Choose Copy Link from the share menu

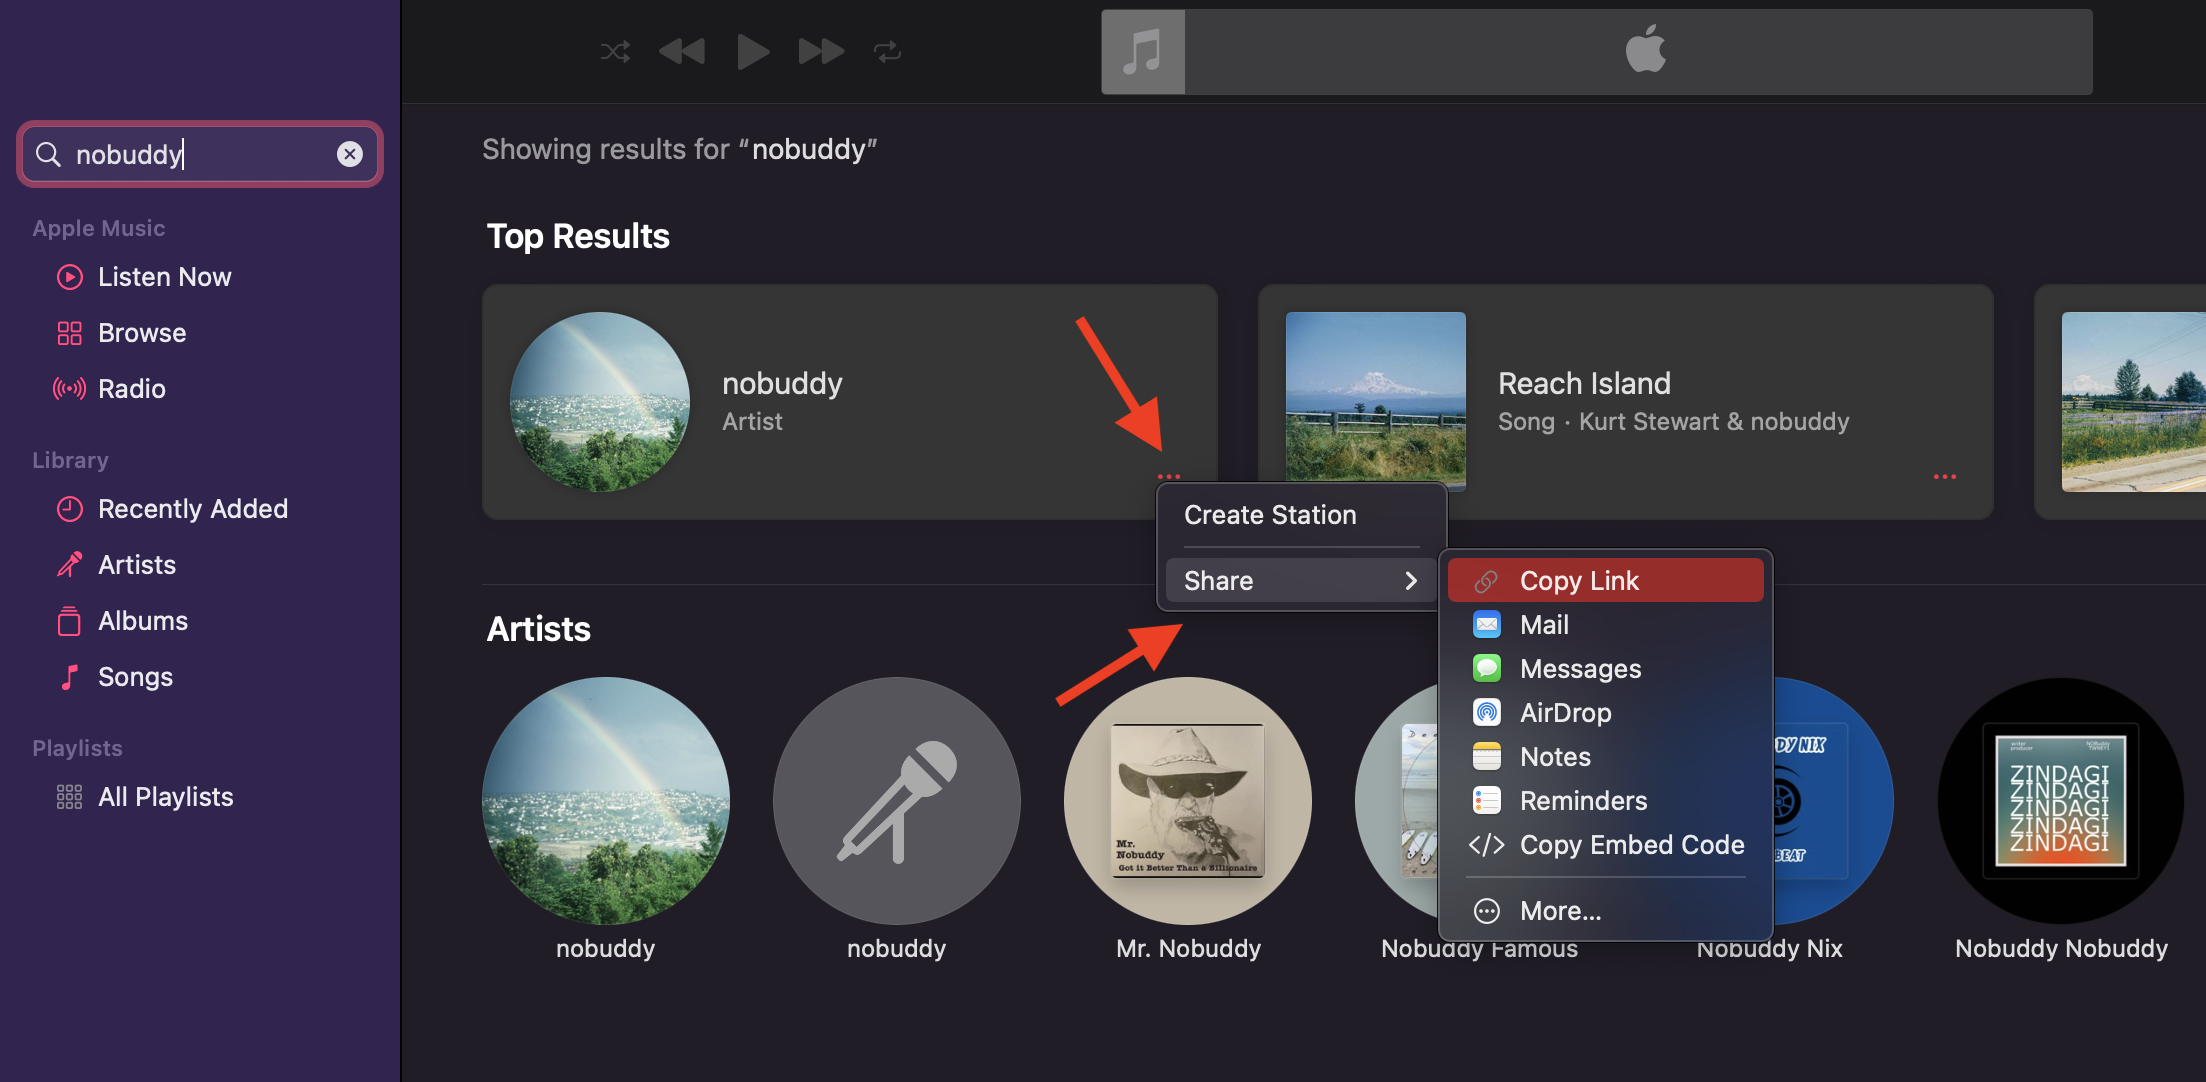(x=1578, y=580)
